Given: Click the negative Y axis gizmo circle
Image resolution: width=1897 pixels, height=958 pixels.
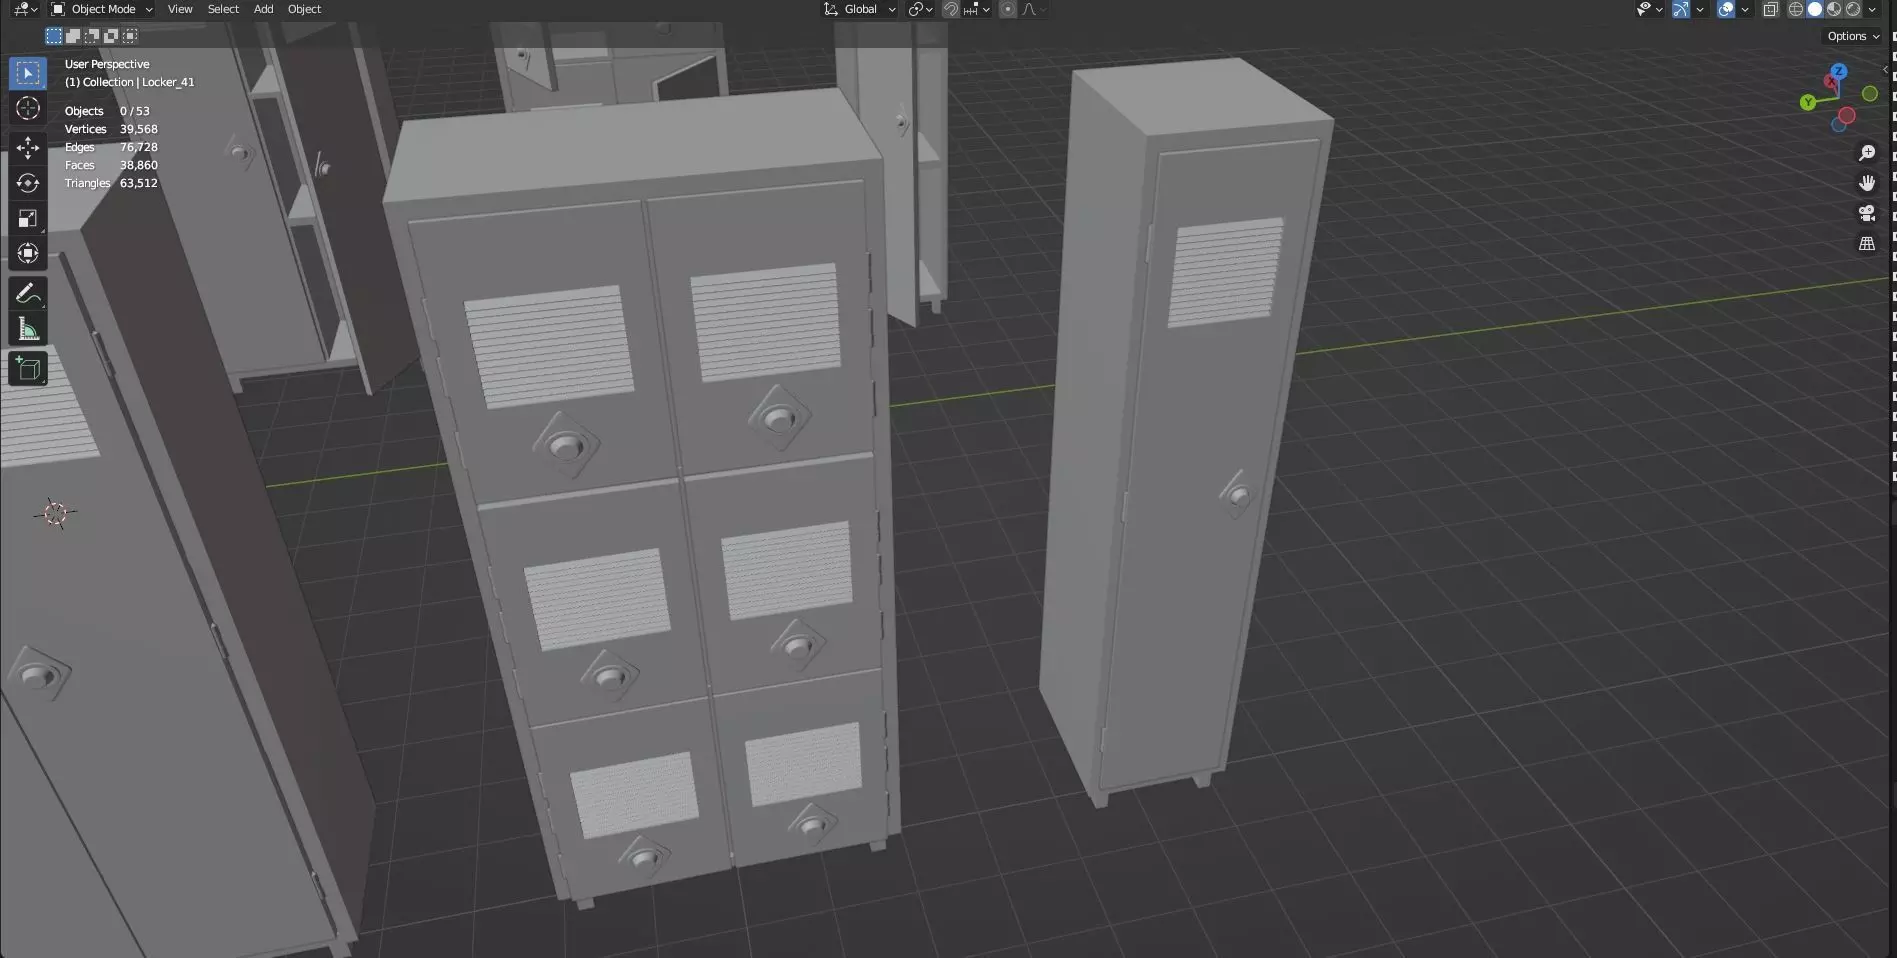Looking at the screenshot, I should (x=1870, y=94).
